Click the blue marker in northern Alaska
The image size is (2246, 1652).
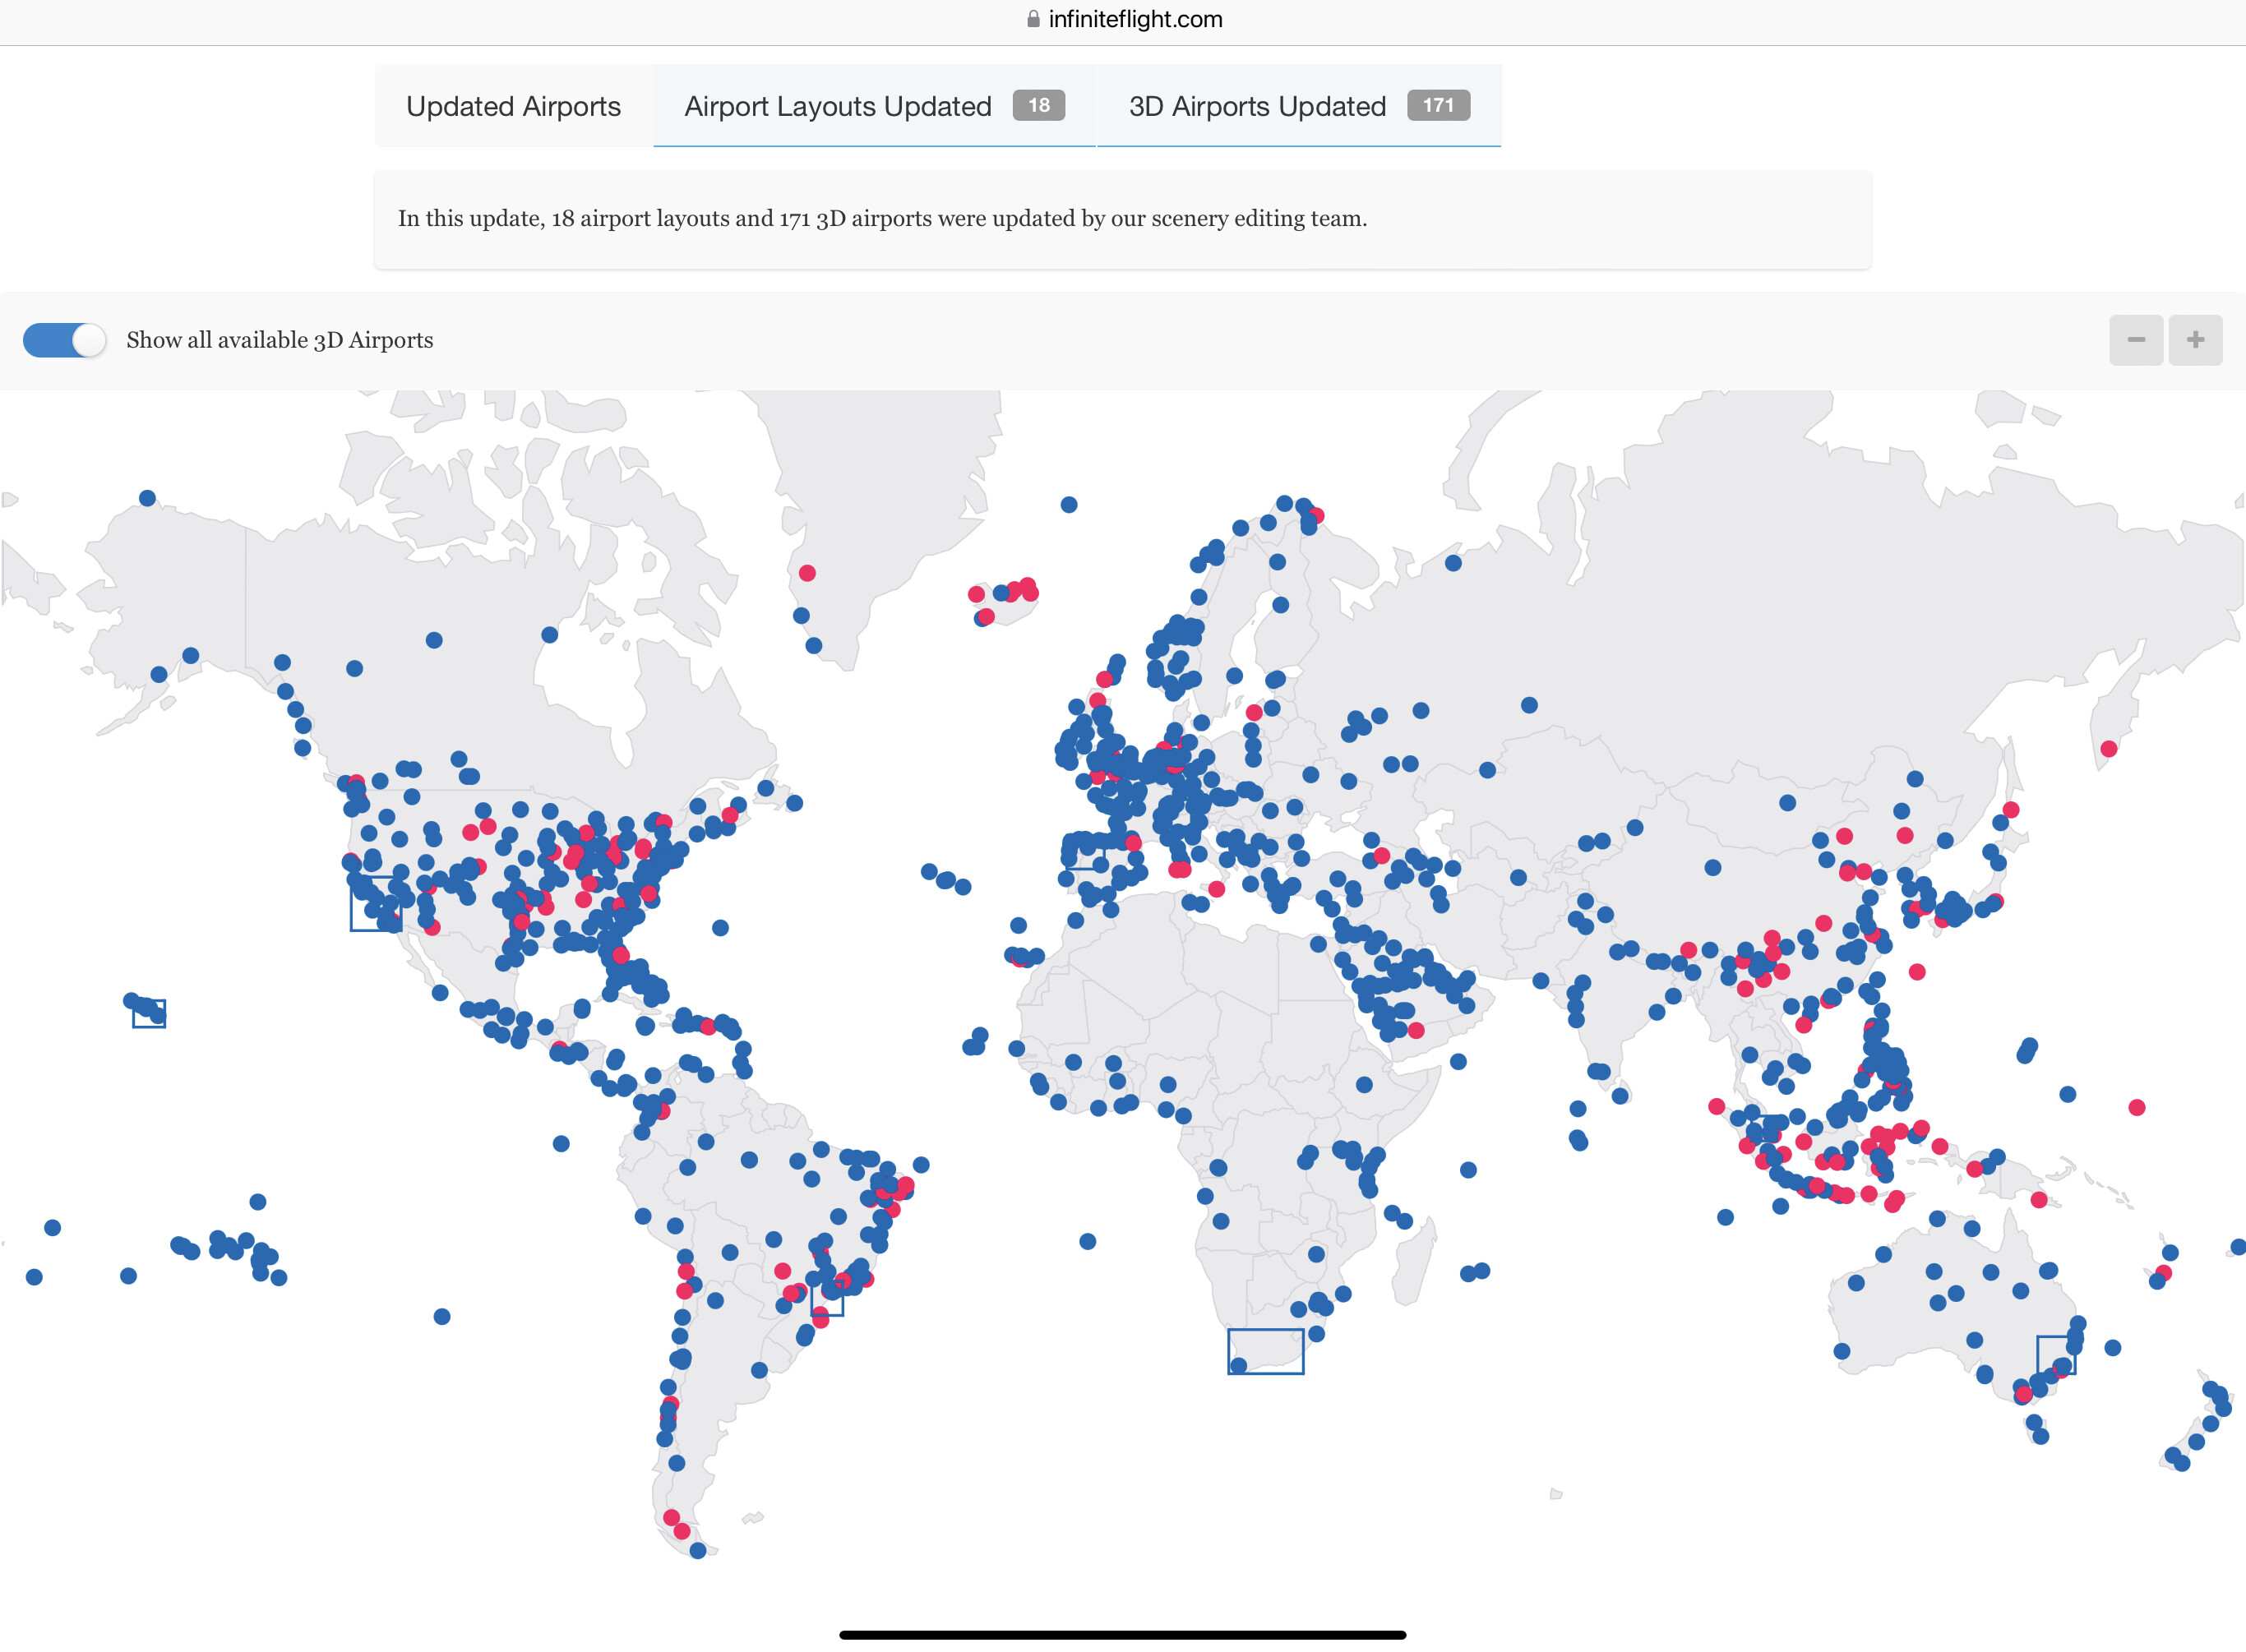point(147,498)
